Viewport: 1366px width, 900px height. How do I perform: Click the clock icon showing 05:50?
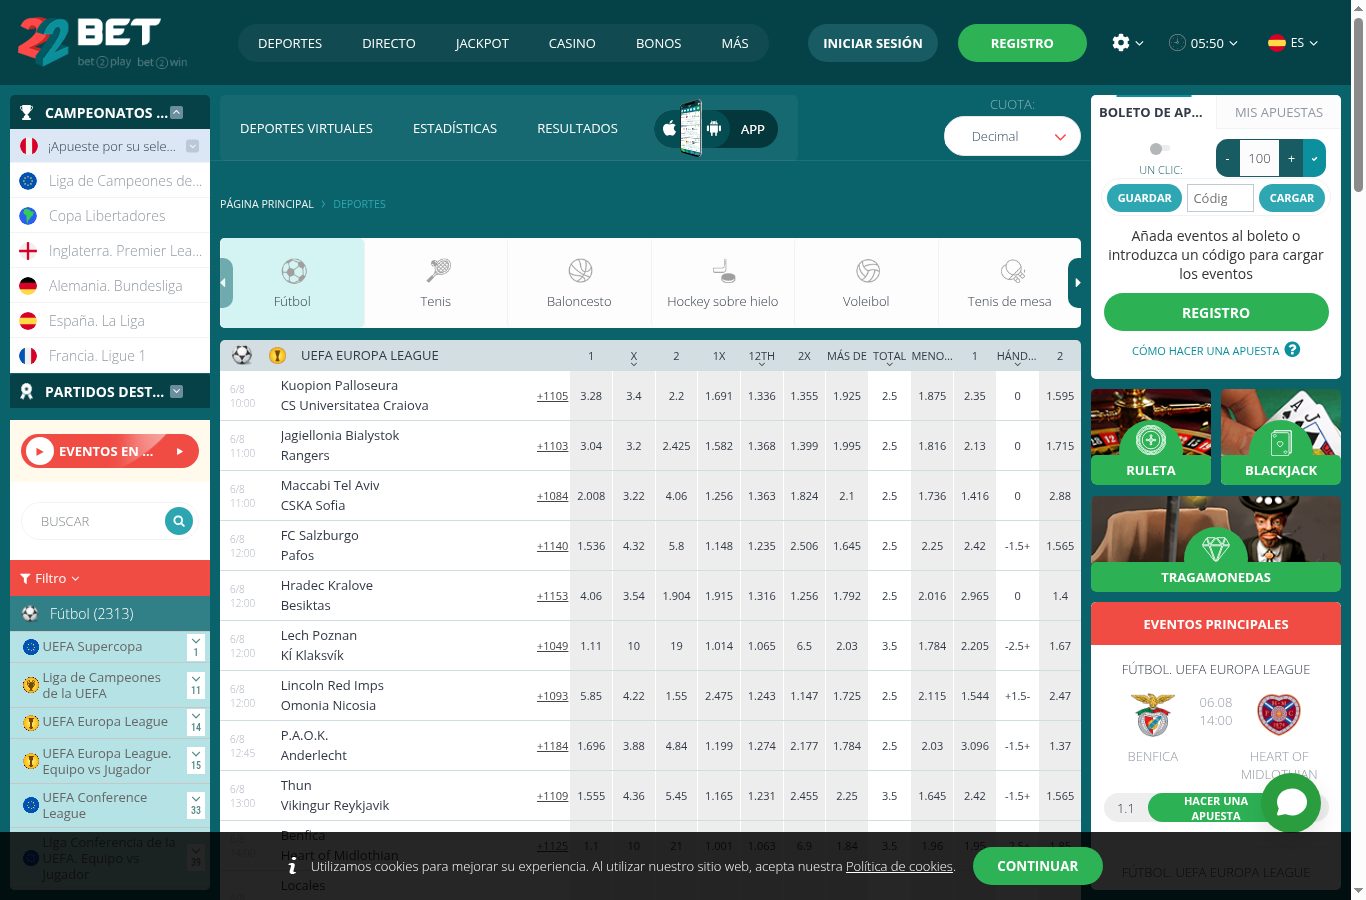pos(1177,43)
